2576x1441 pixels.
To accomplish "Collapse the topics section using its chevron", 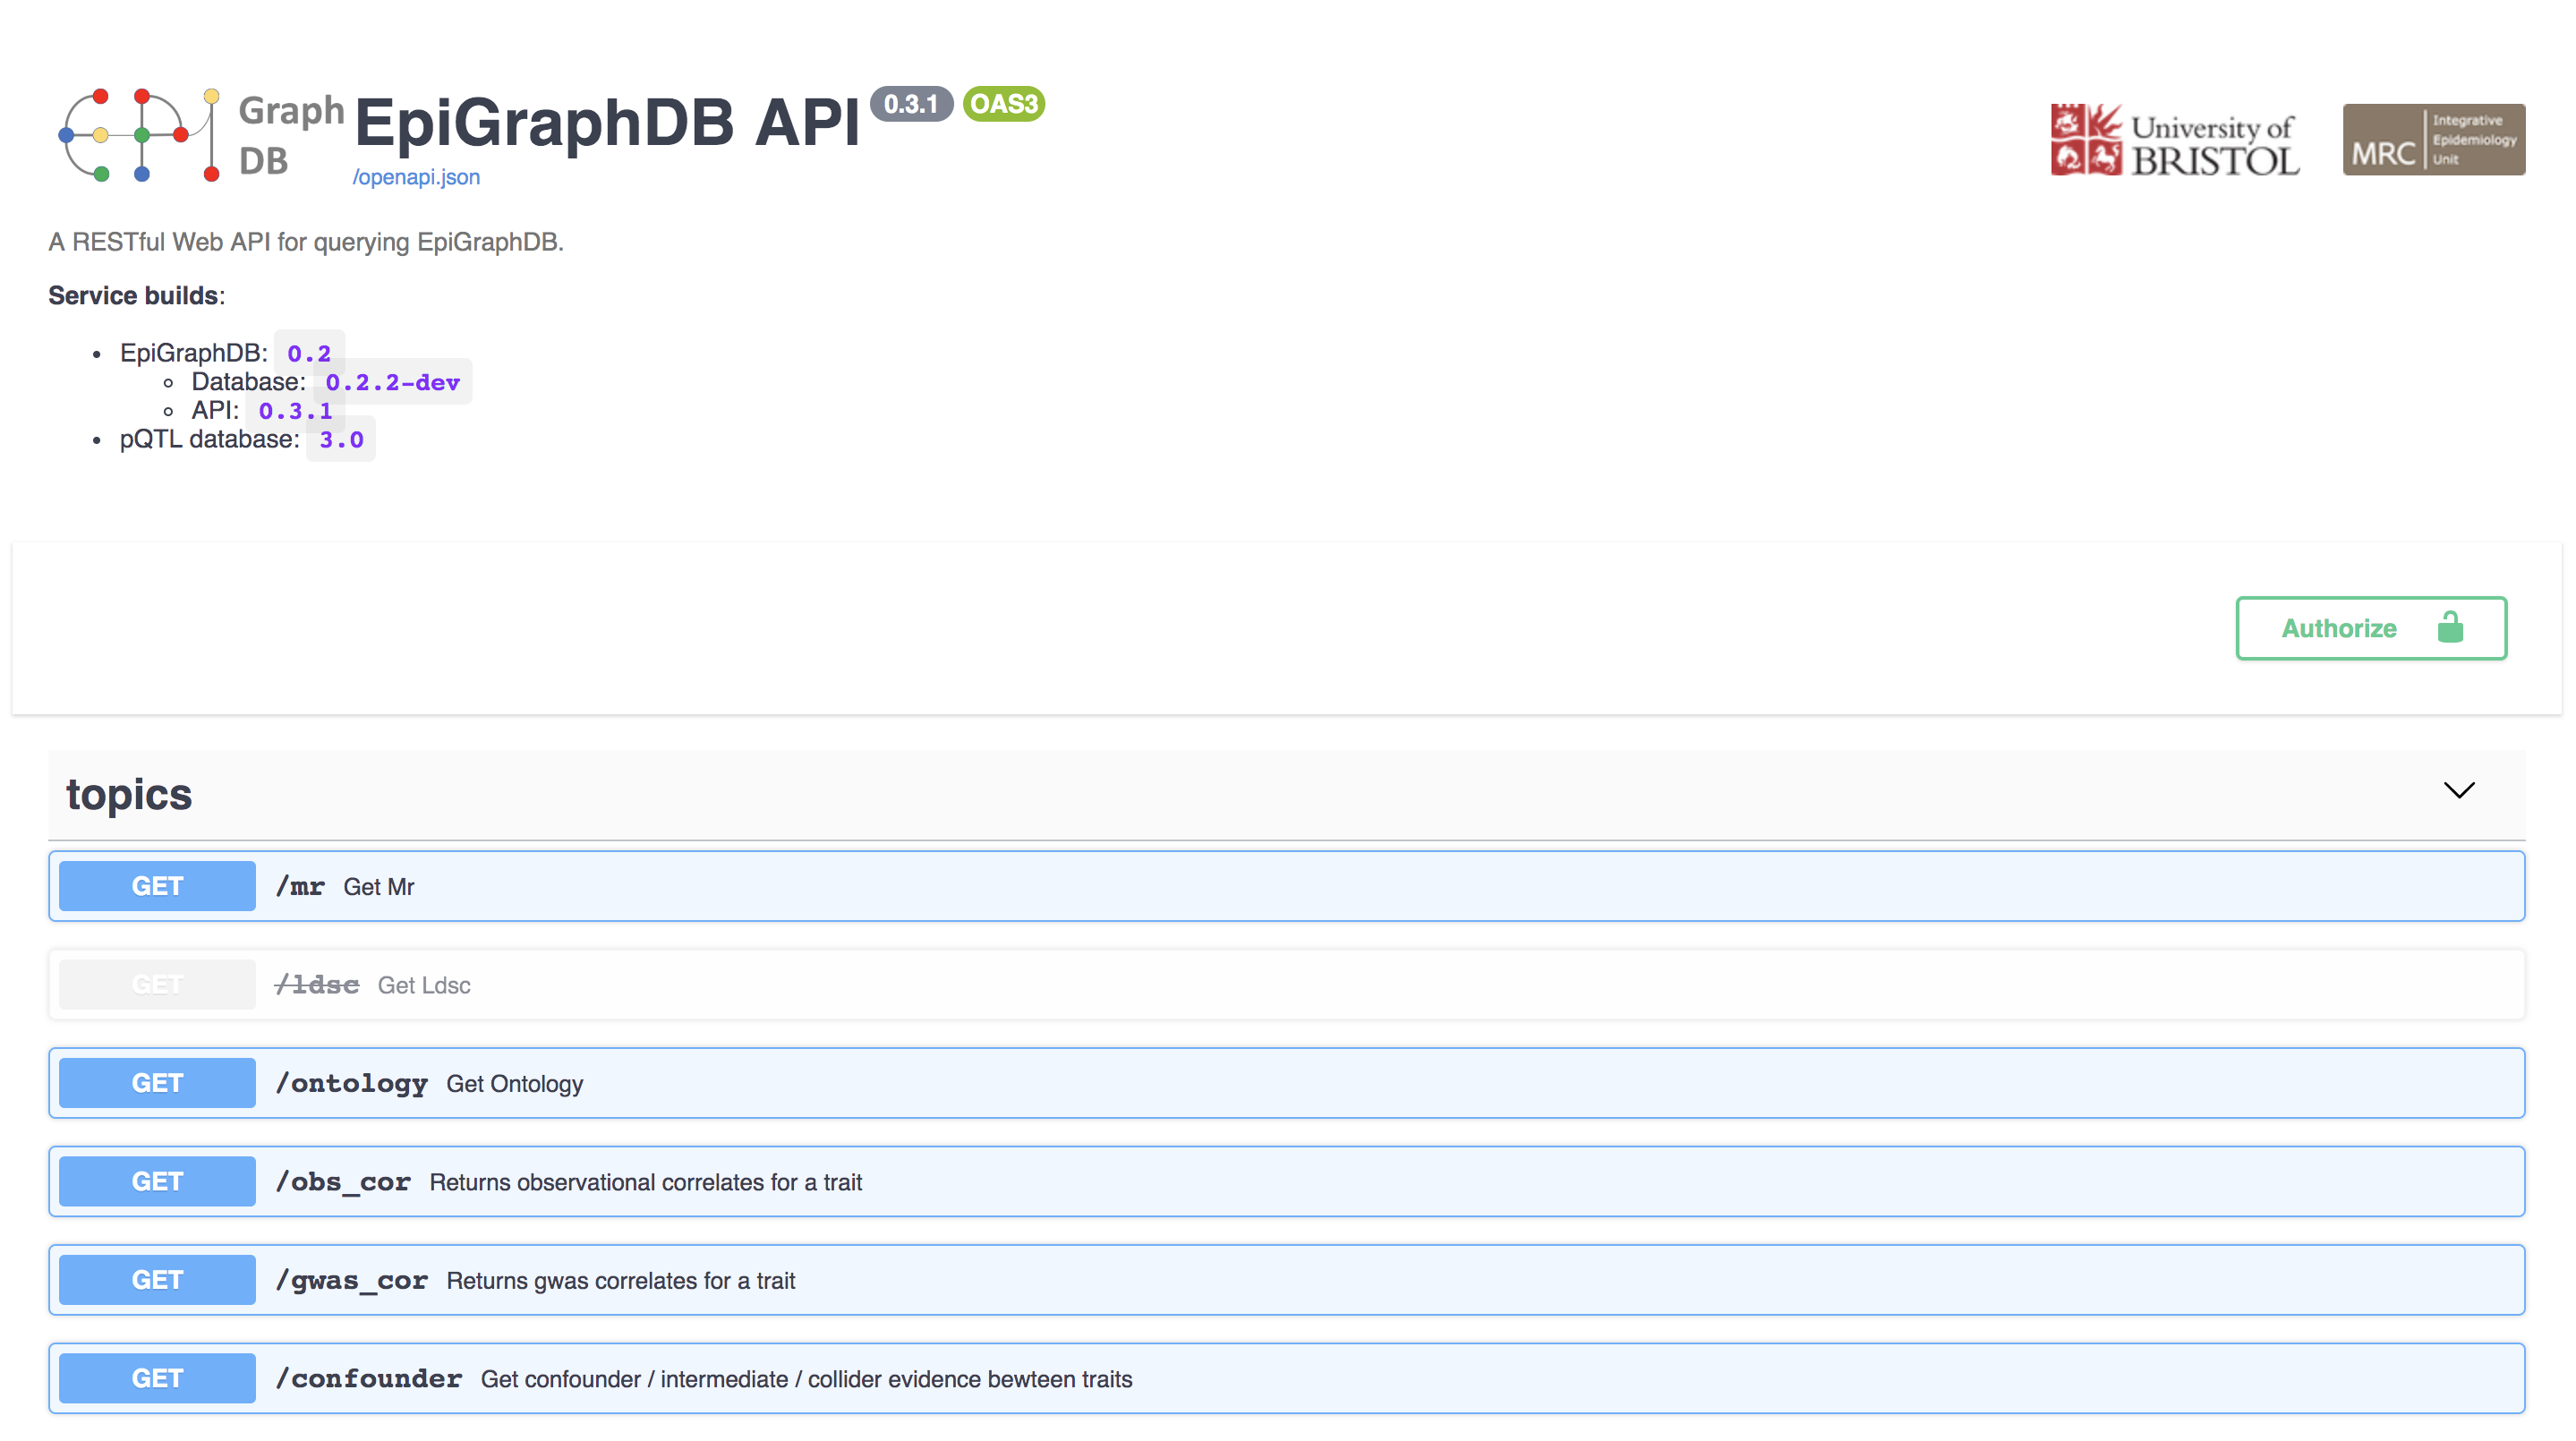I will (x=2460, y=790).
